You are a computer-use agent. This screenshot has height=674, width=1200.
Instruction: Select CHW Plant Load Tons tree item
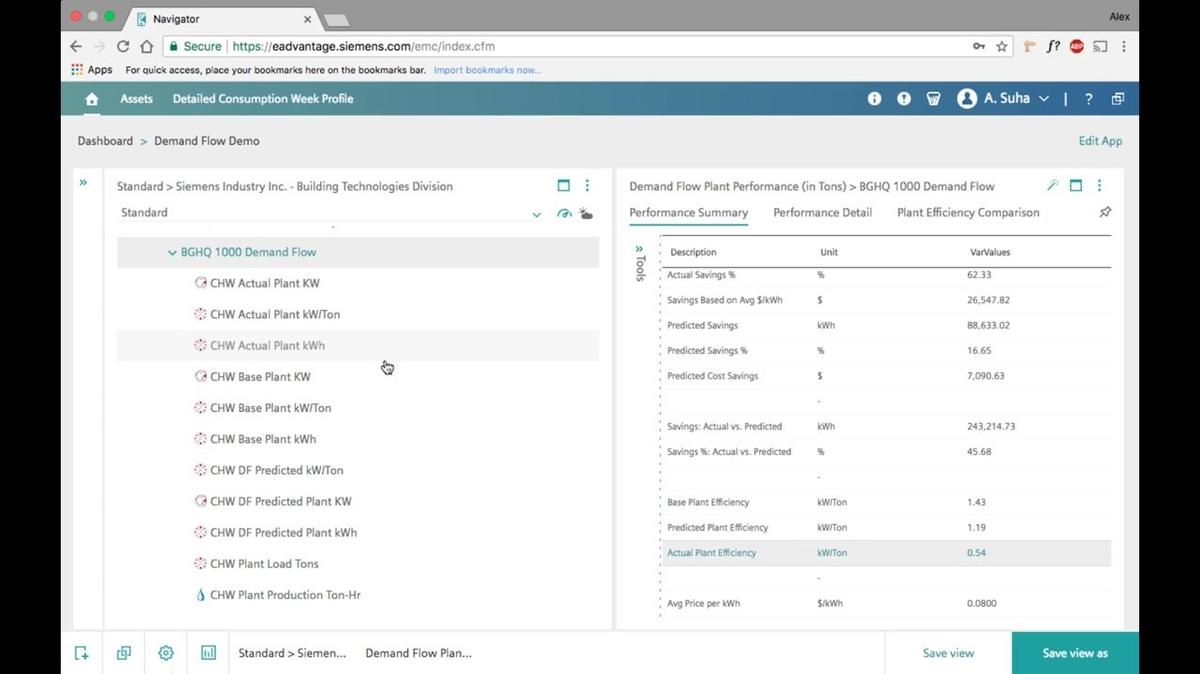tap(264, 564)
